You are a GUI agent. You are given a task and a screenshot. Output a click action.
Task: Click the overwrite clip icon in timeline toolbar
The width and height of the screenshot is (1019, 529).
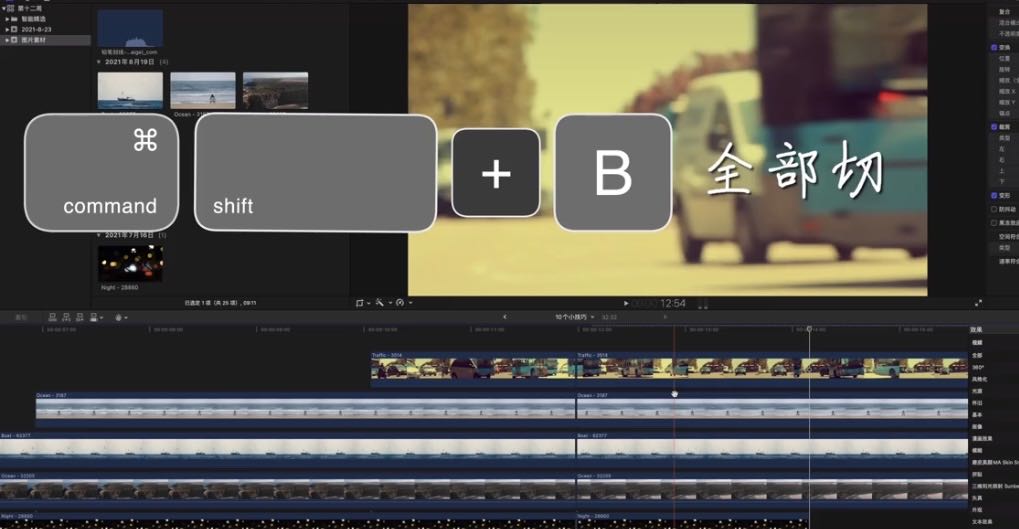pos(94,317)
